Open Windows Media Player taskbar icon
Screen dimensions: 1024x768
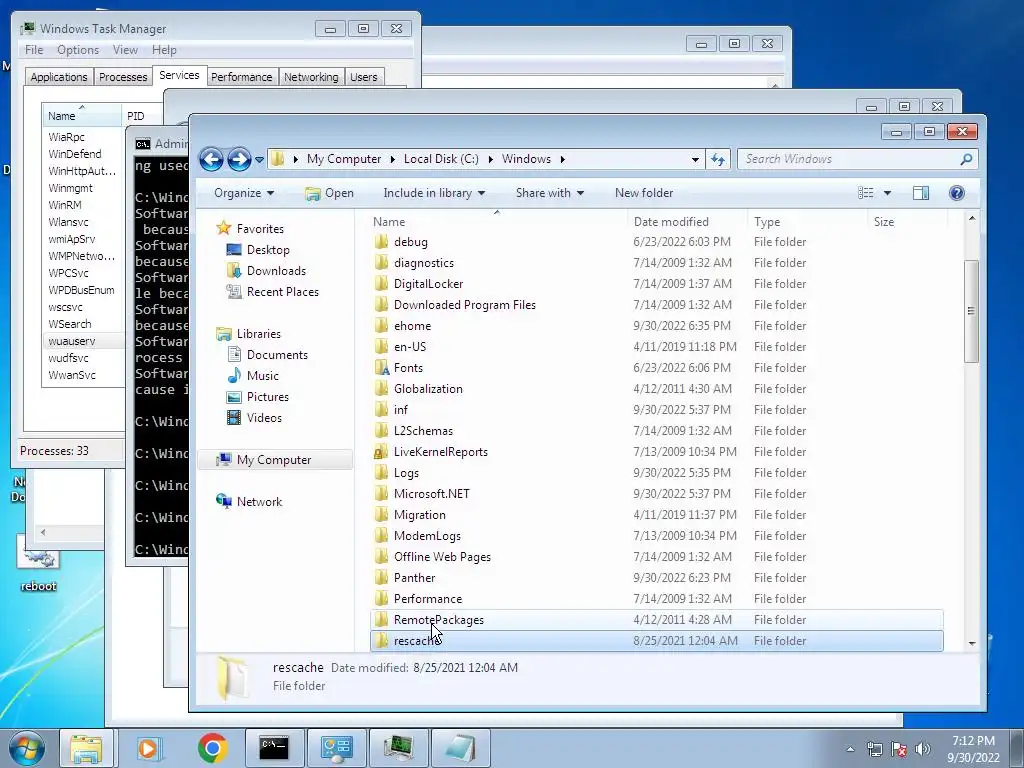click(x=148, y=748)
